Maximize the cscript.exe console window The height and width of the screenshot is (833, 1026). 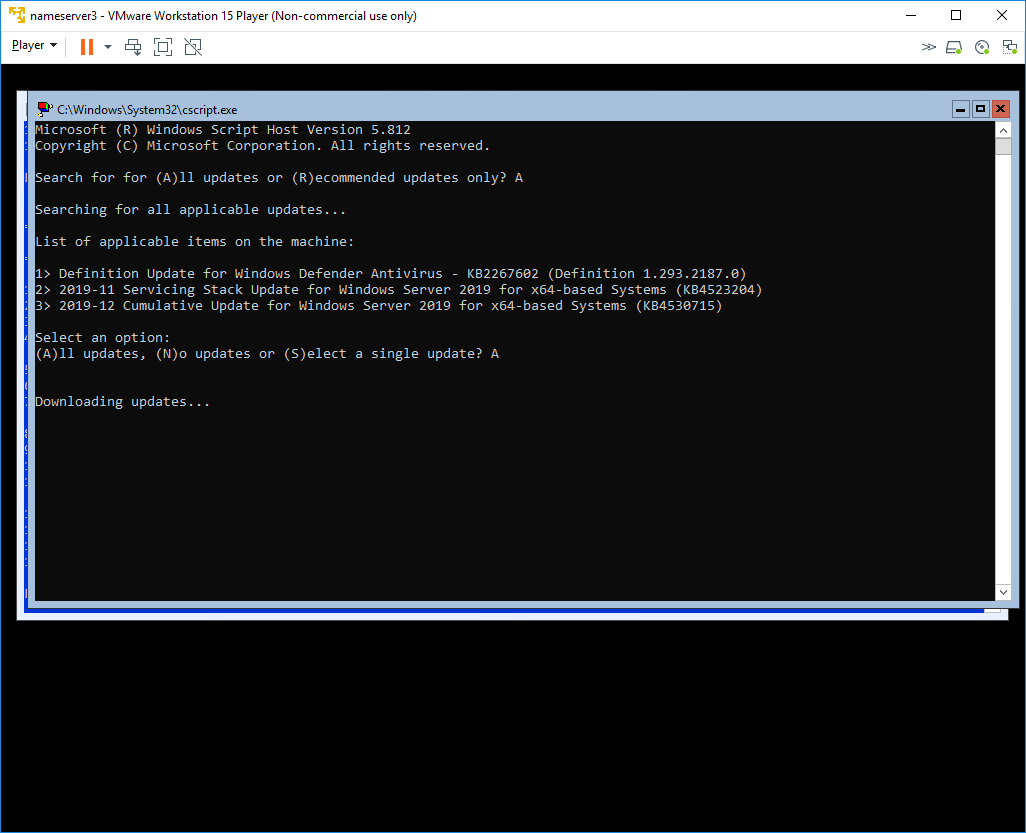click(x=980, y=109)
